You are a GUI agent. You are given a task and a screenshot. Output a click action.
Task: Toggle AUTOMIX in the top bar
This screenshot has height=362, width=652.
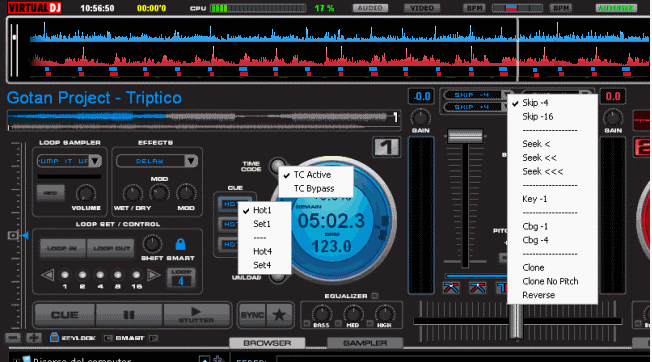click(x=616, y=8)
